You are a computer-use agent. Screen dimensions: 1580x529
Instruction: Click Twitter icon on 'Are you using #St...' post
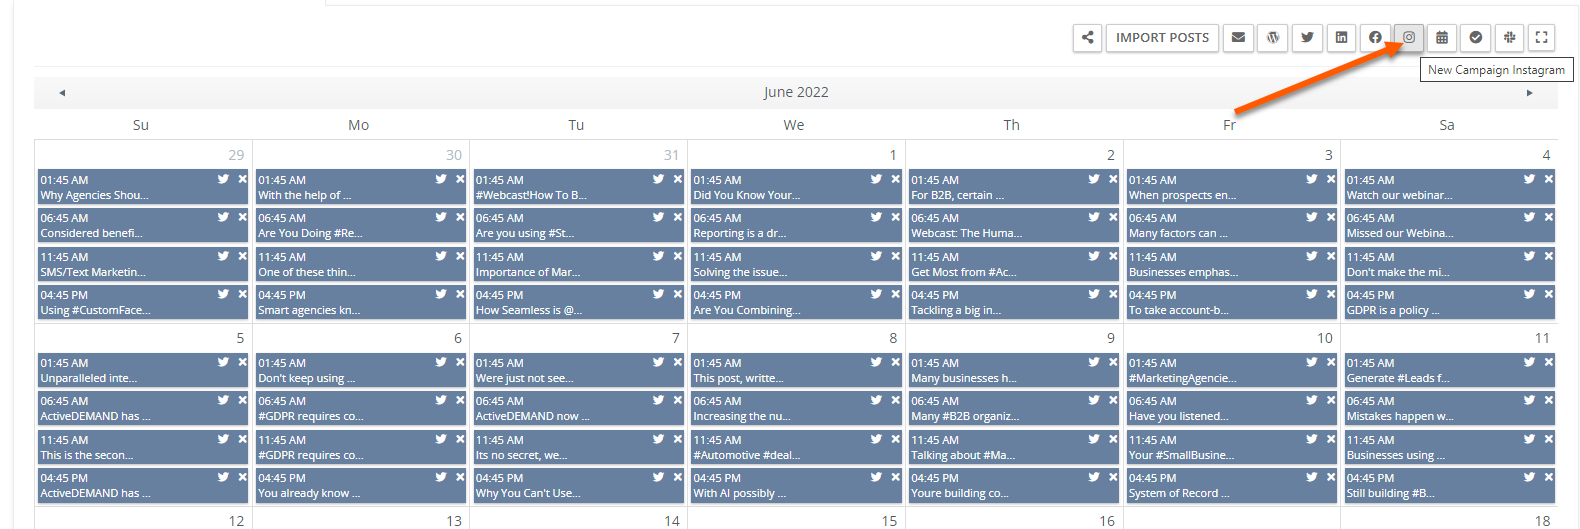[x=660, y=217]
